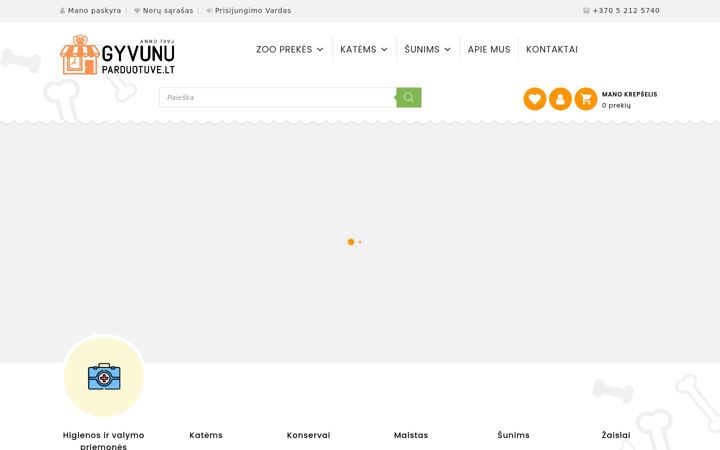The height and width of the screenshot is (450, 720).
Task: Open the MANO KREPŠELIS cart summary
Action: tap(630, 94)
